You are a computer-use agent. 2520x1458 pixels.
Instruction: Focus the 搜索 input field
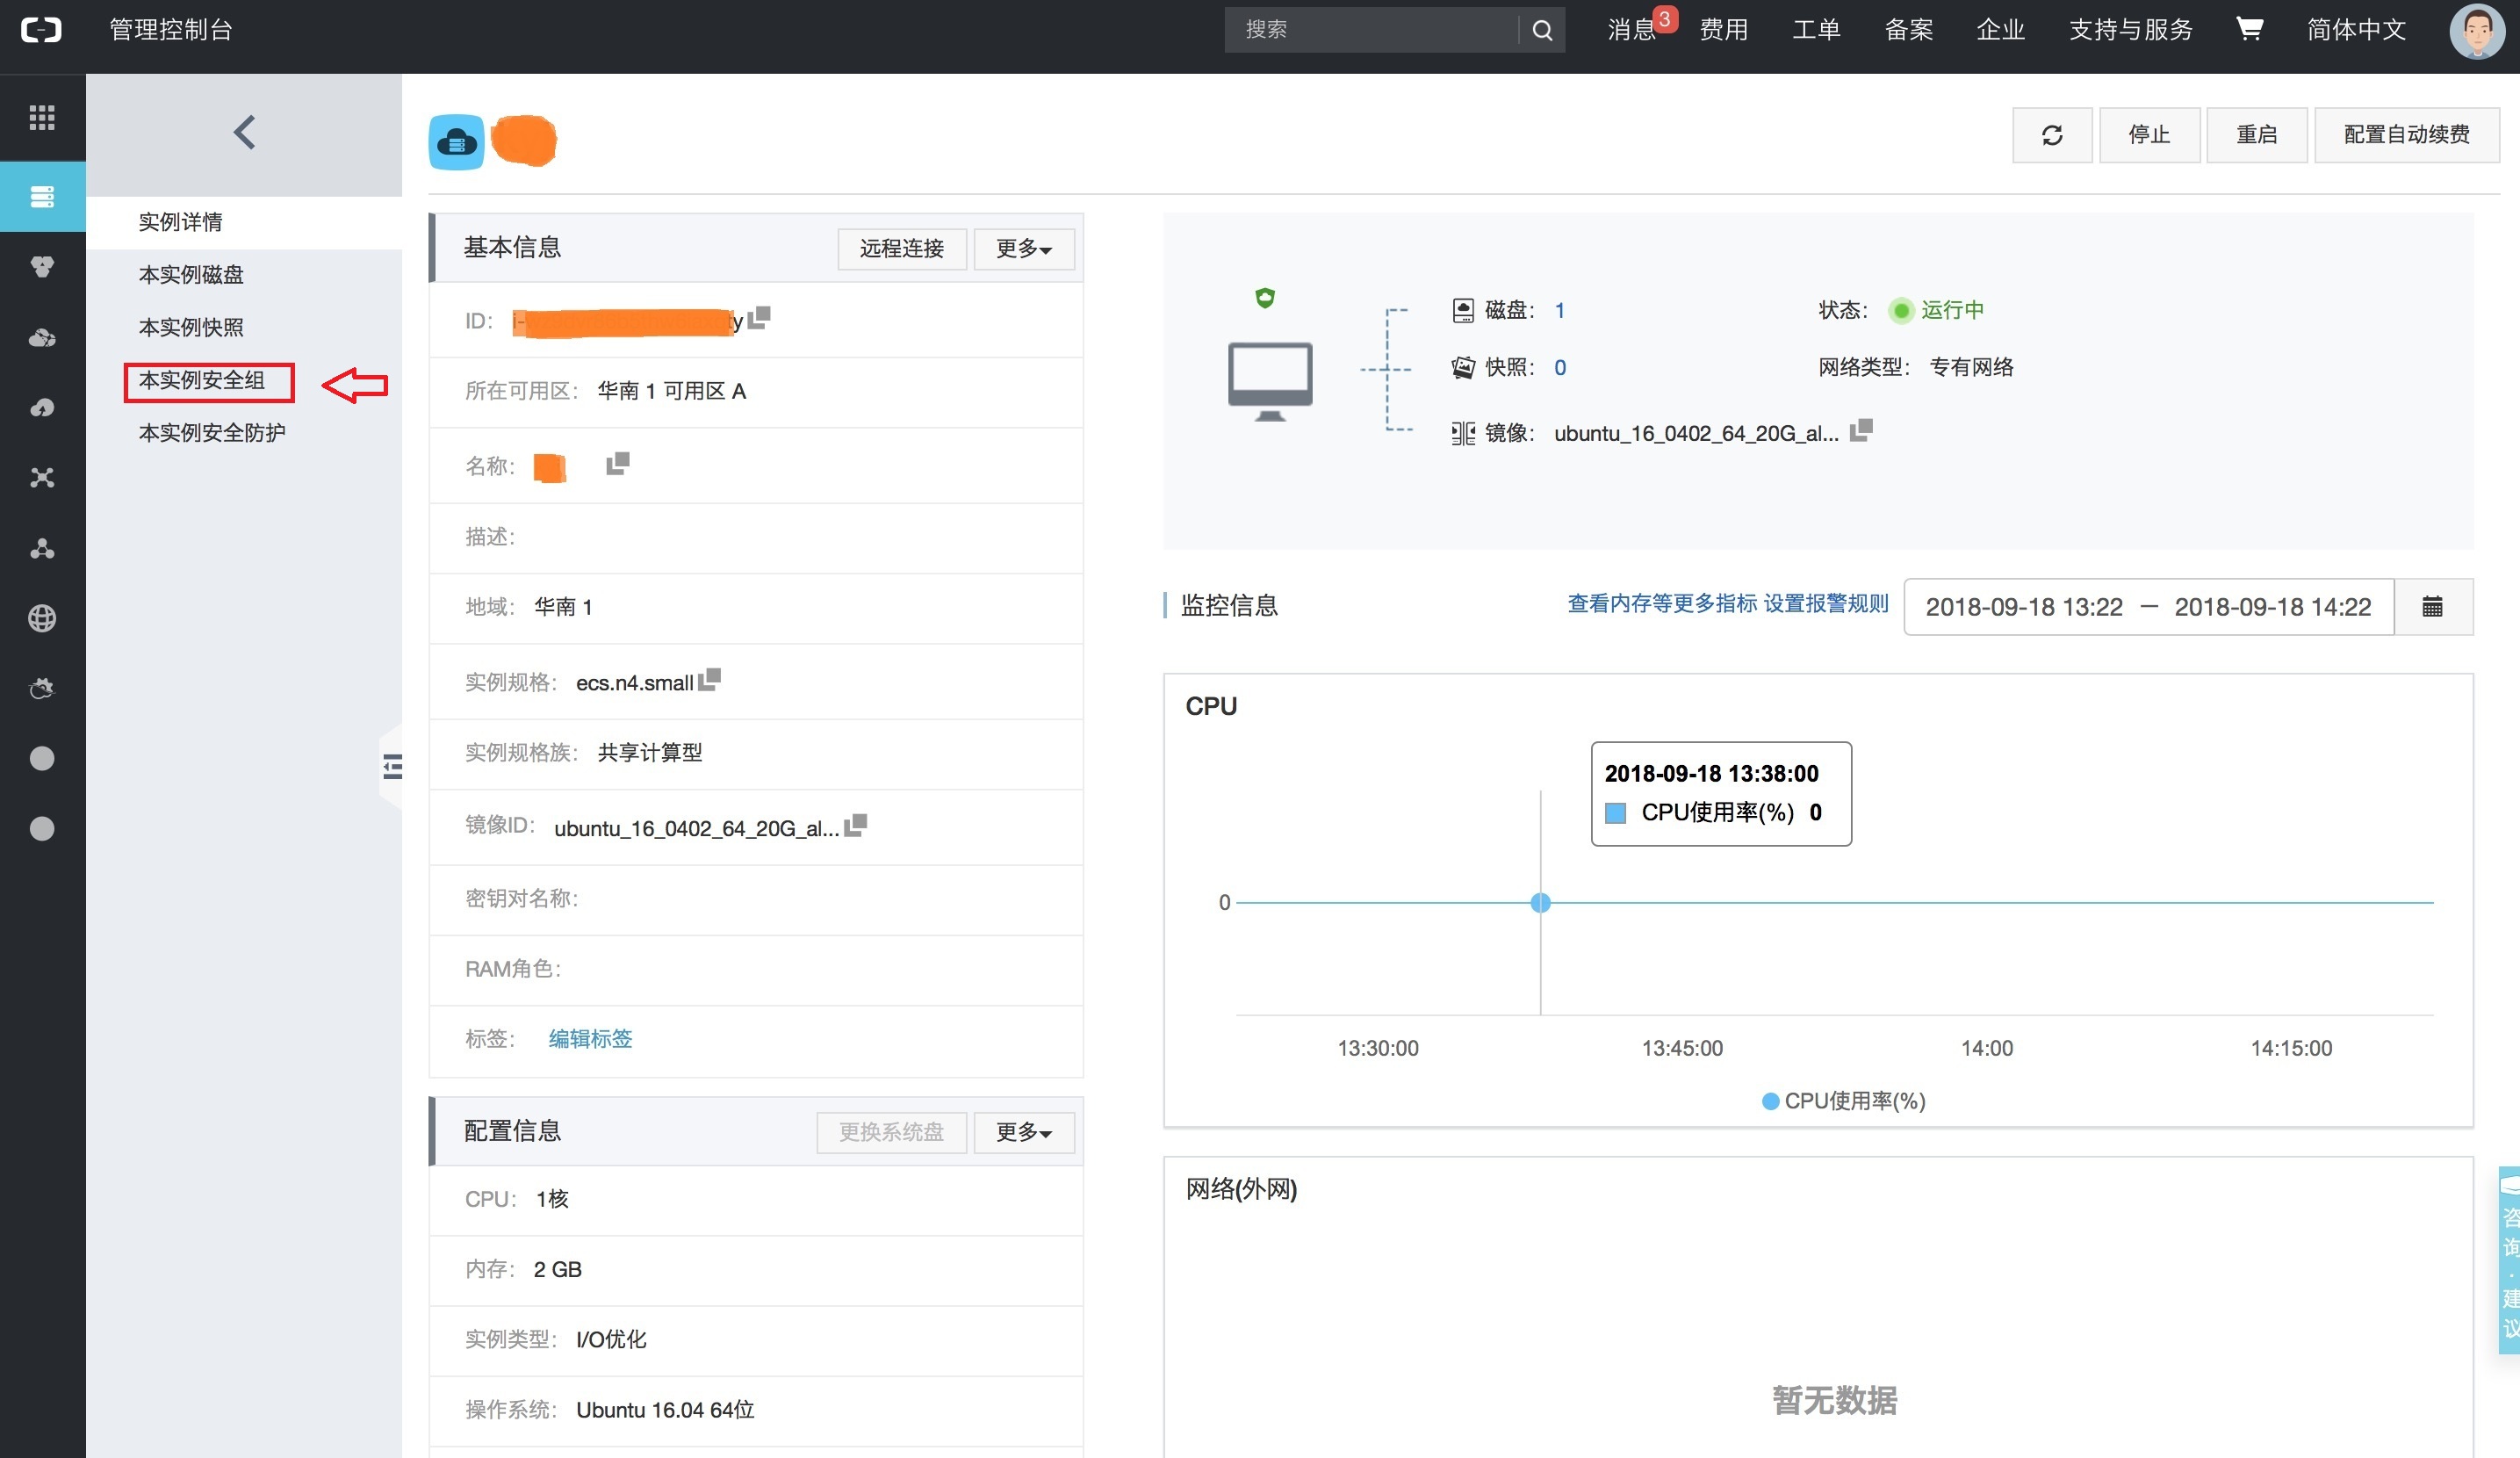[x=1370, y=30]
